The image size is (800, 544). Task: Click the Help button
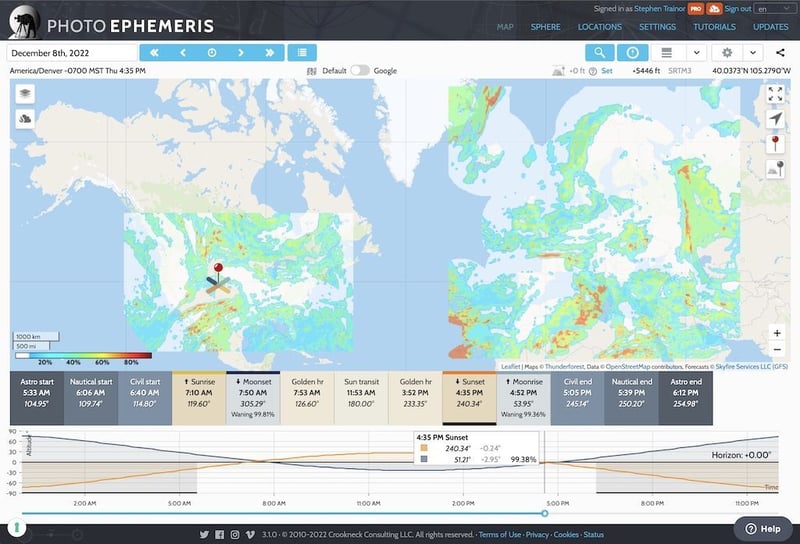coord(763,529)
